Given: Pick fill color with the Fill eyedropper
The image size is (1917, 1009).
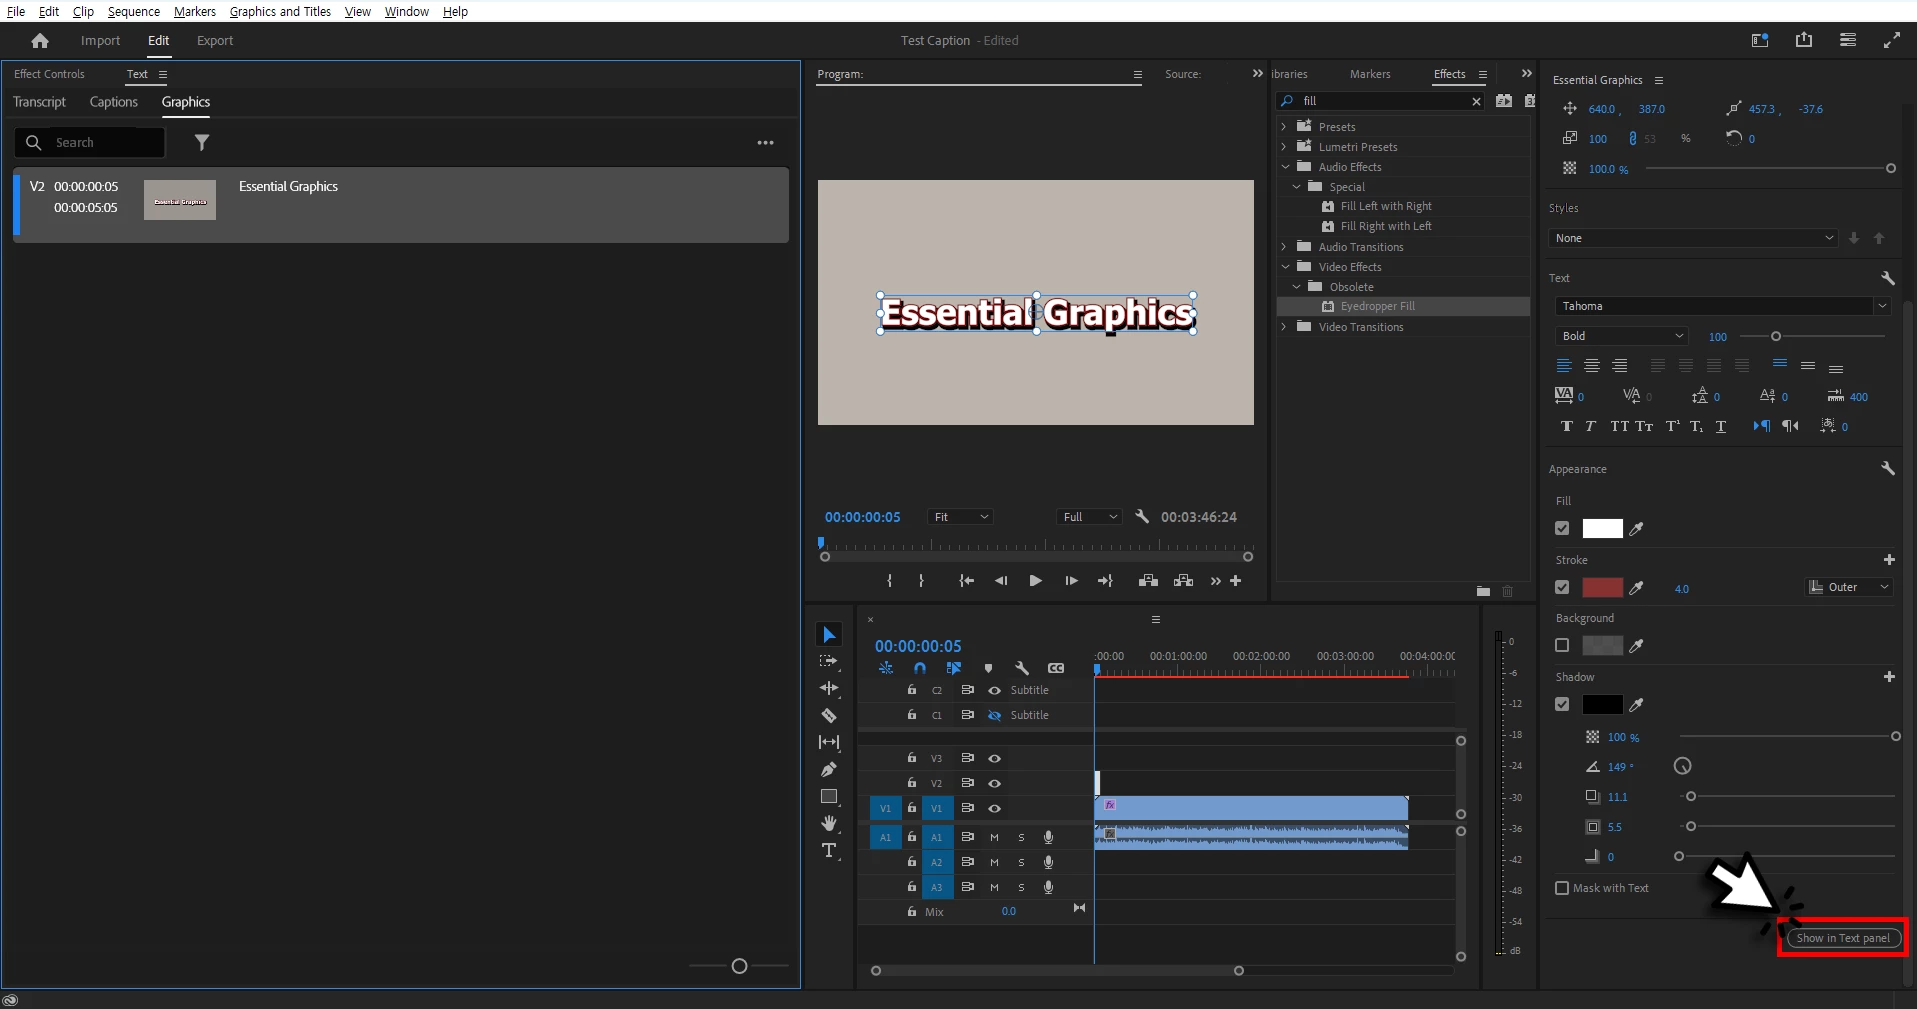Looking at the screenshot, I should 1637,529.
